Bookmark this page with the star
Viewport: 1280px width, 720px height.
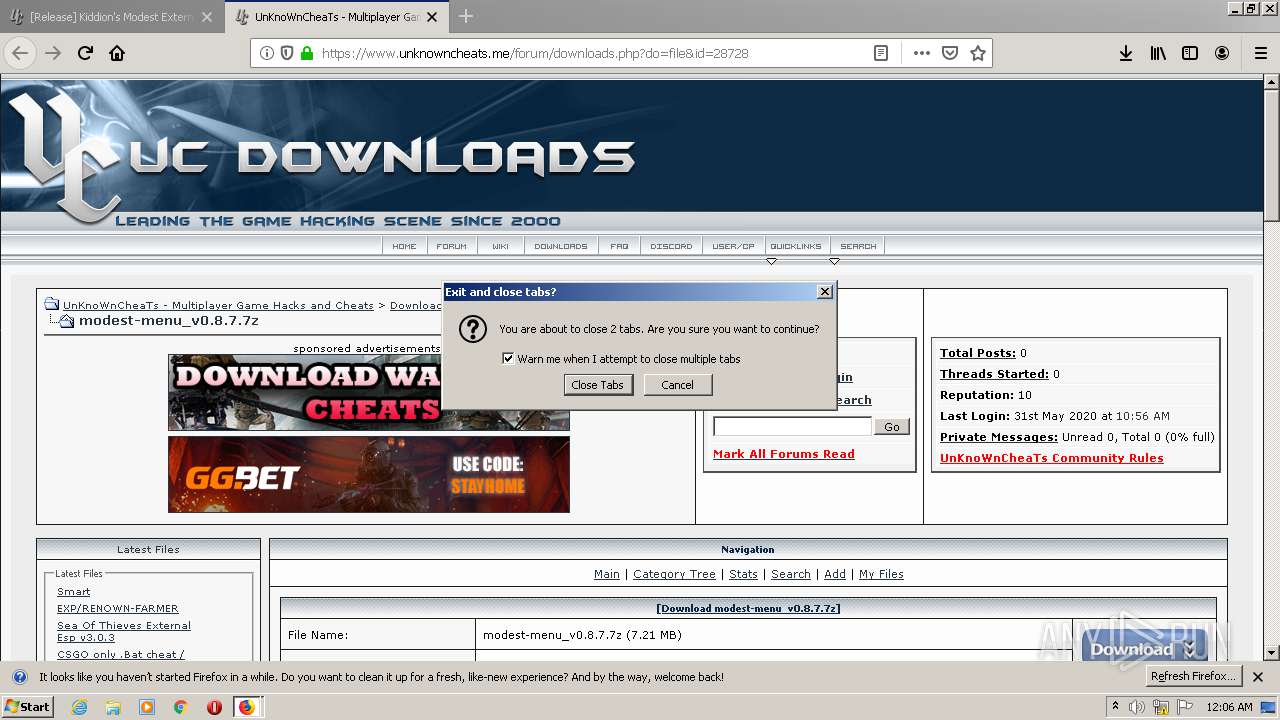tap(978, 53)
